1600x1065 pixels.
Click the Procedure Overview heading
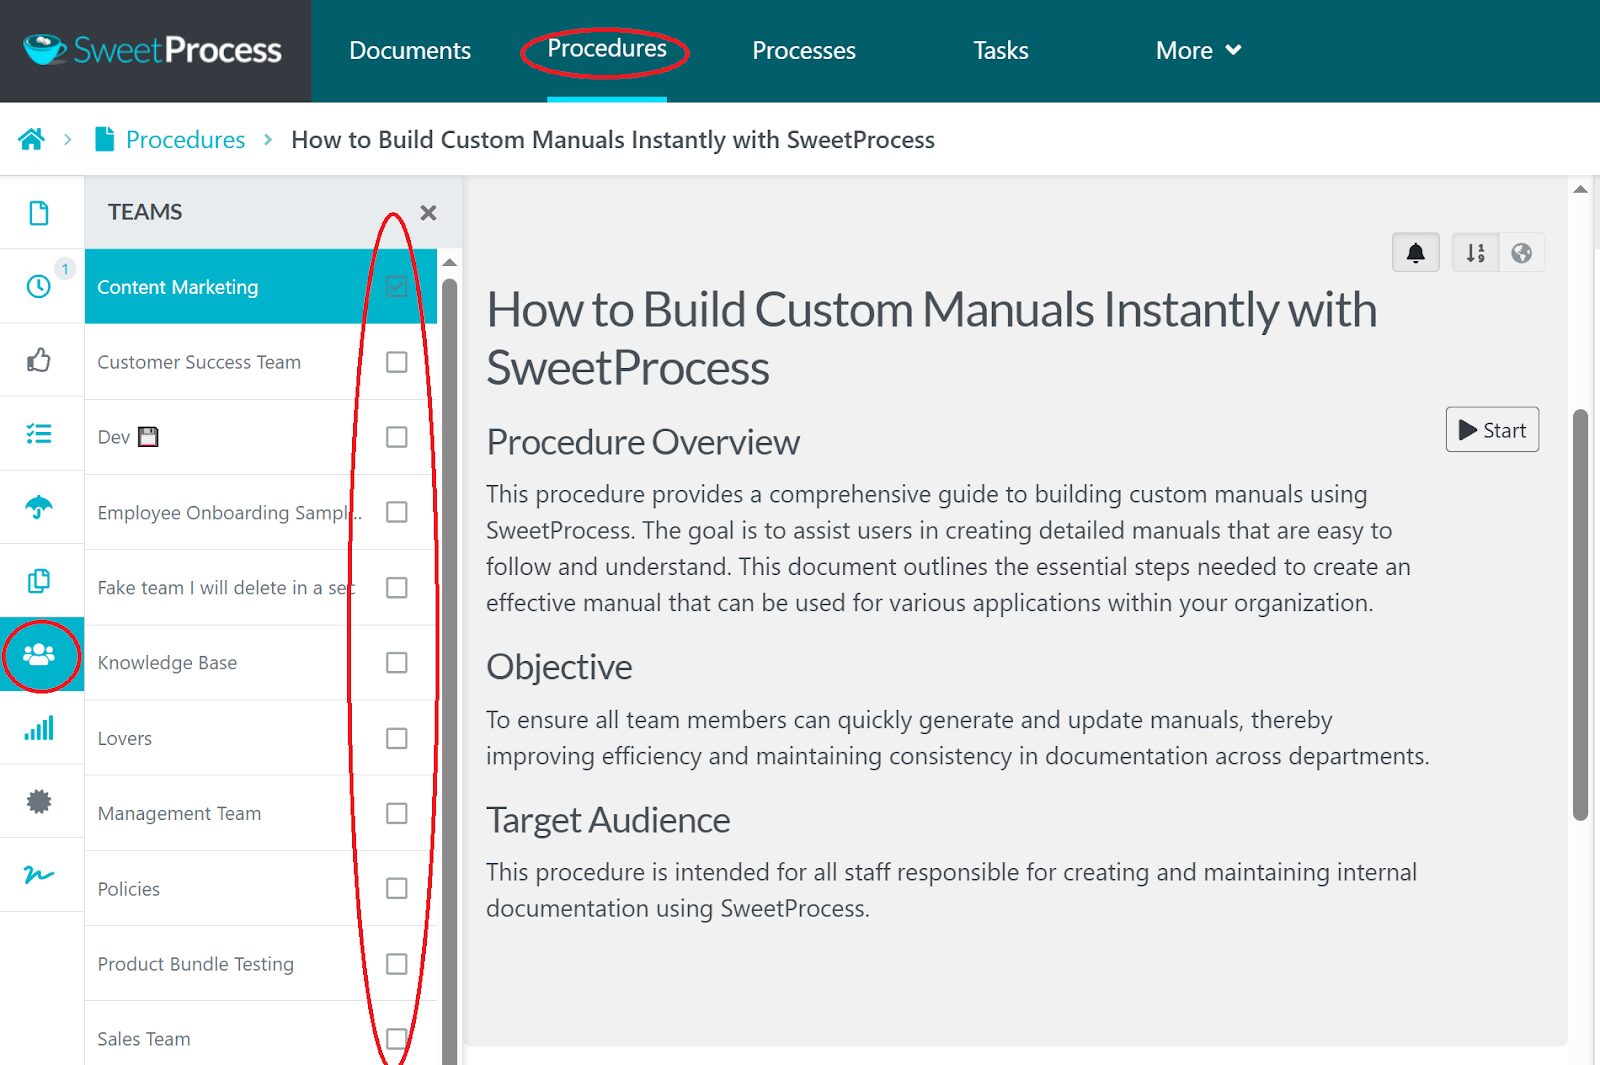[x=643, y=442]
